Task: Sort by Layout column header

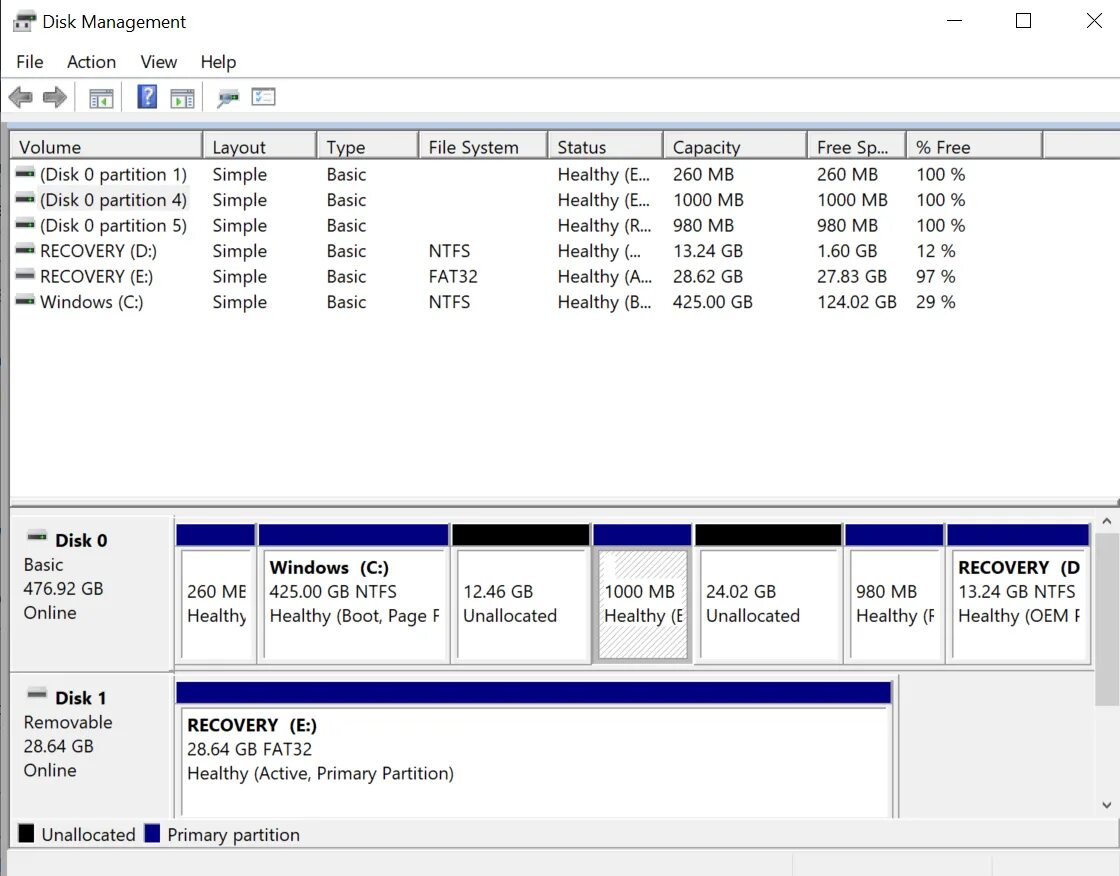Action: (x=260, y=146)
